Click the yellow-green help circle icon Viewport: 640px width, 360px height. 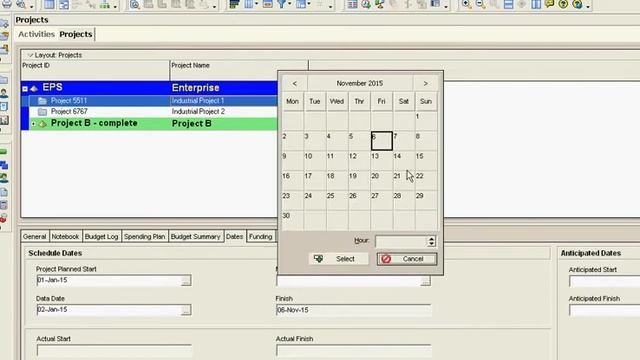563,4
